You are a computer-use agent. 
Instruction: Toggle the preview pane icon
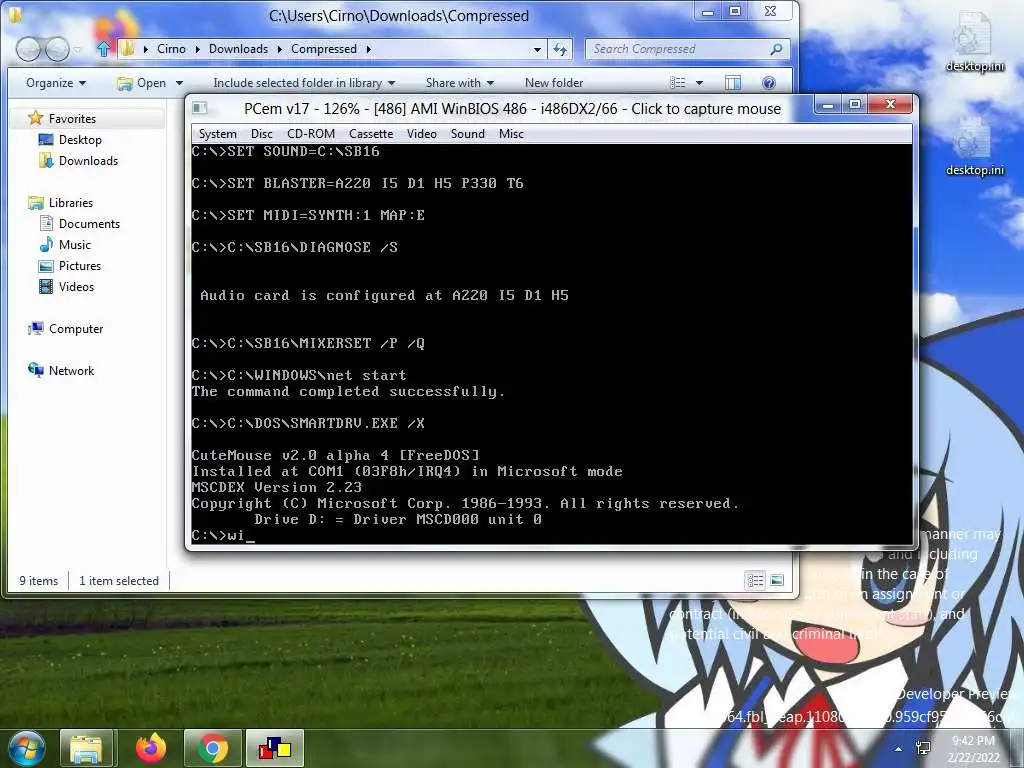coord(733,83)
